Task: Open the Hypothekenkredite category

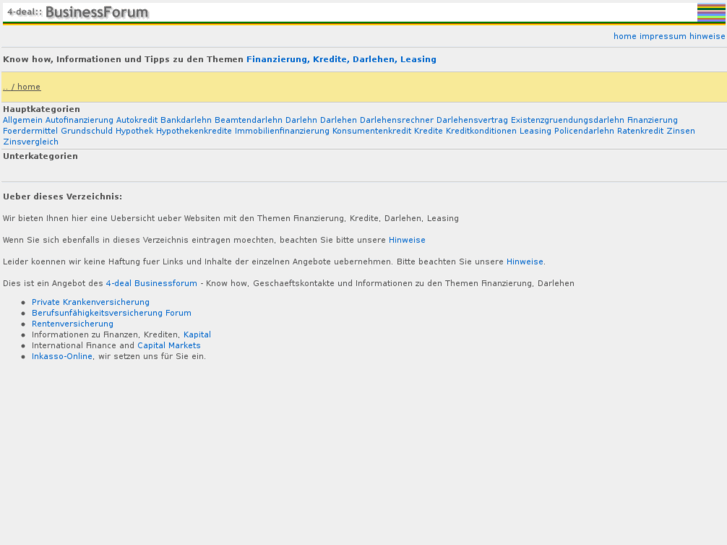Action: click(194, 131)
